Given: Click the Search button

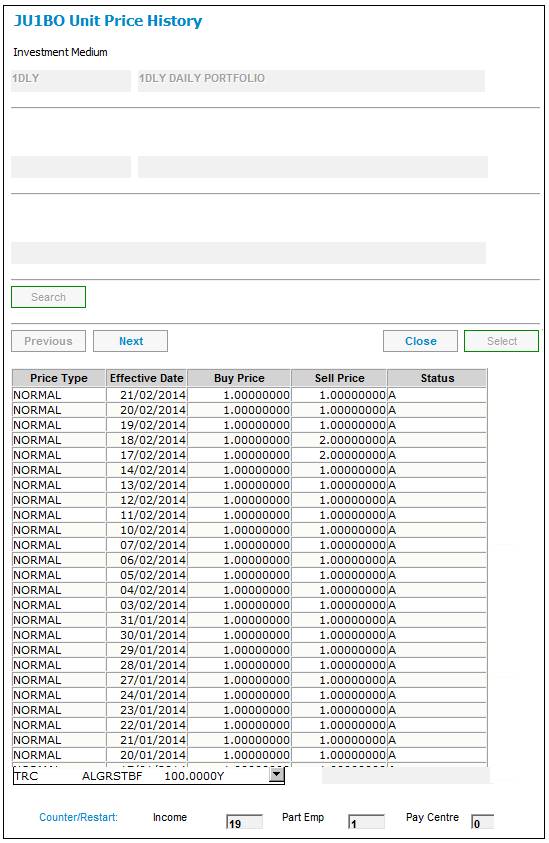Looking at the screenshot, I should (48, 297).
